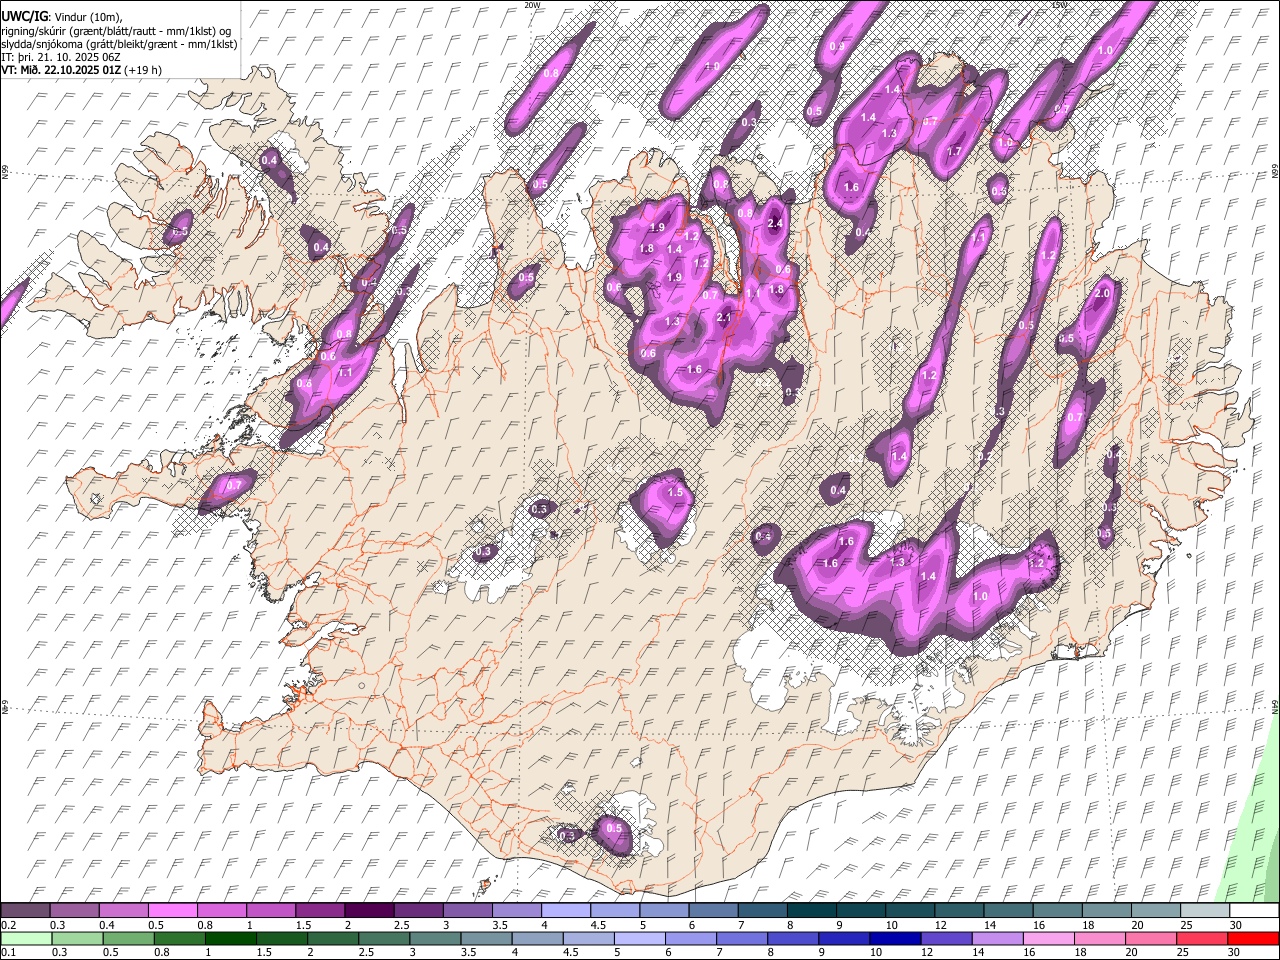Click the 1.5 snowfall value on the map

[x=675, y=492]
